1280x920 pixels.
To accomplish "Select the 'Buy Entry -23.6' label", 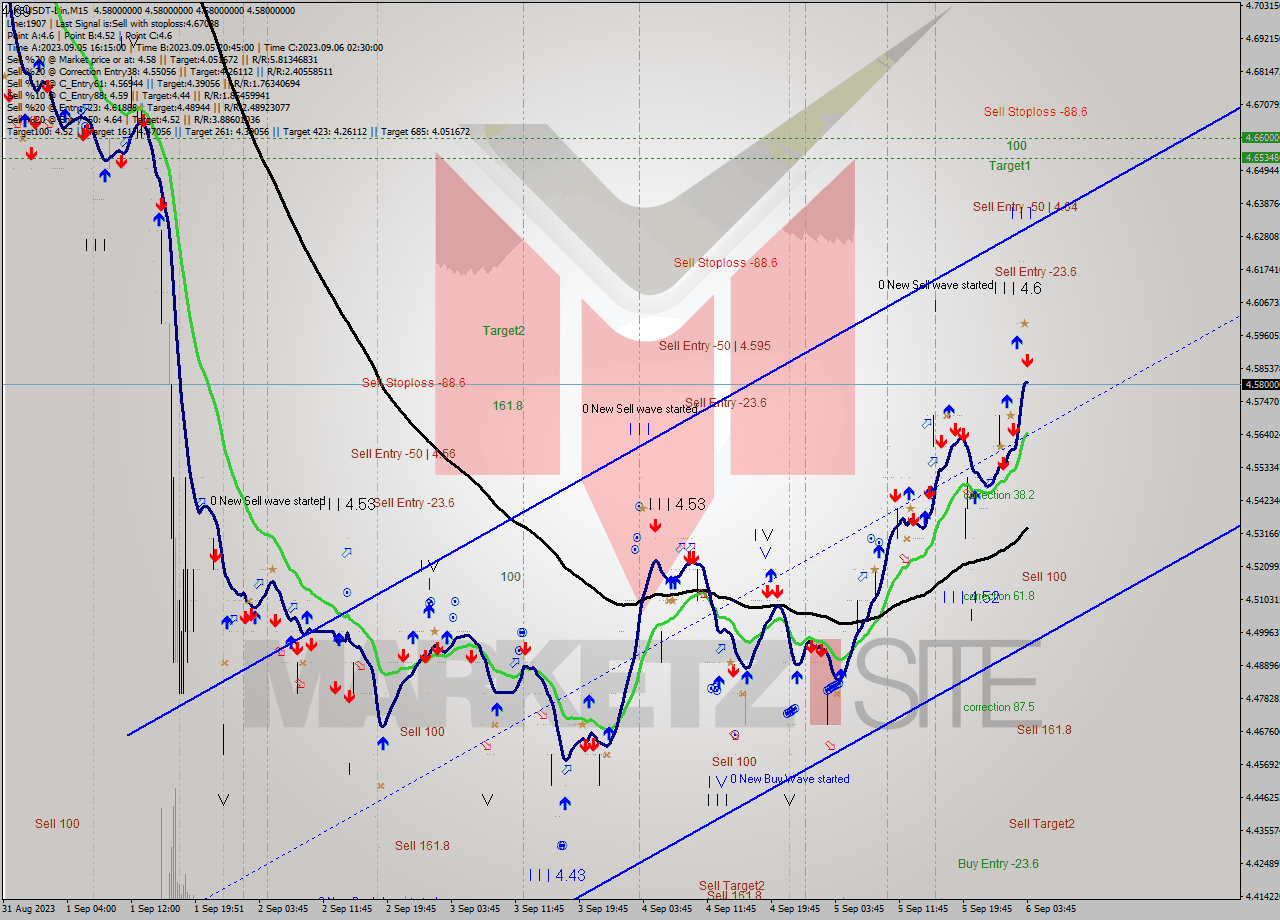I will (998, 864).
